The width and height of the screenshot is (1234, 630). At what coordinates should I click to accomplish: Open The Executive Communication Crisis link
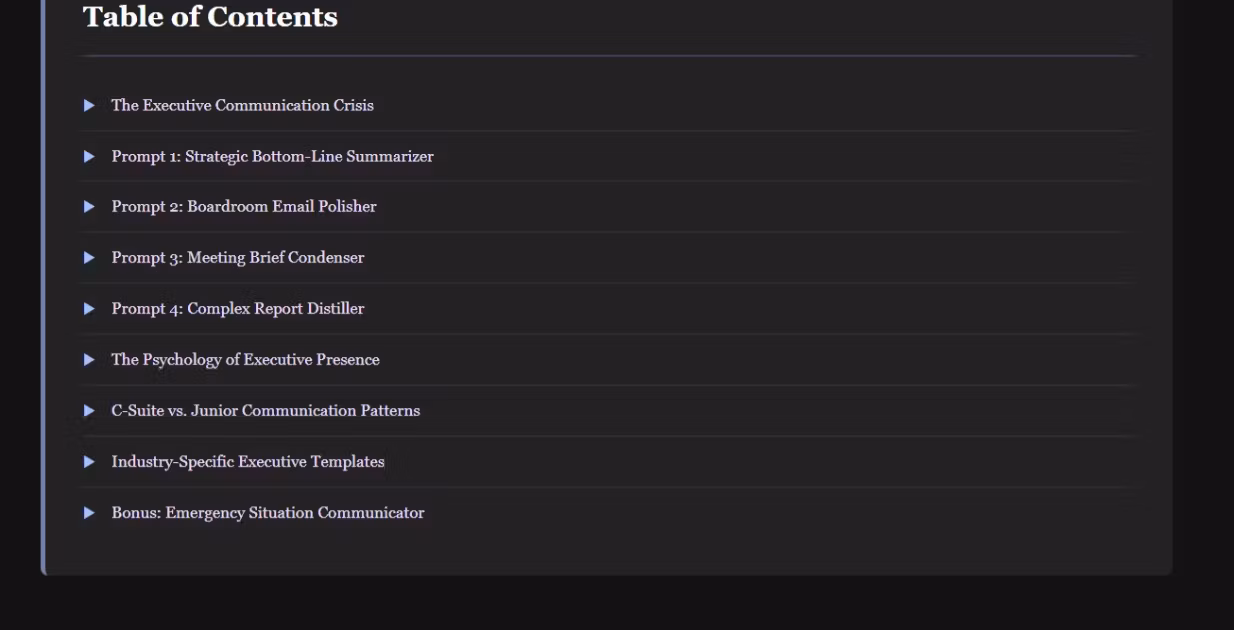pyautogui.click(x=242, y=105)
